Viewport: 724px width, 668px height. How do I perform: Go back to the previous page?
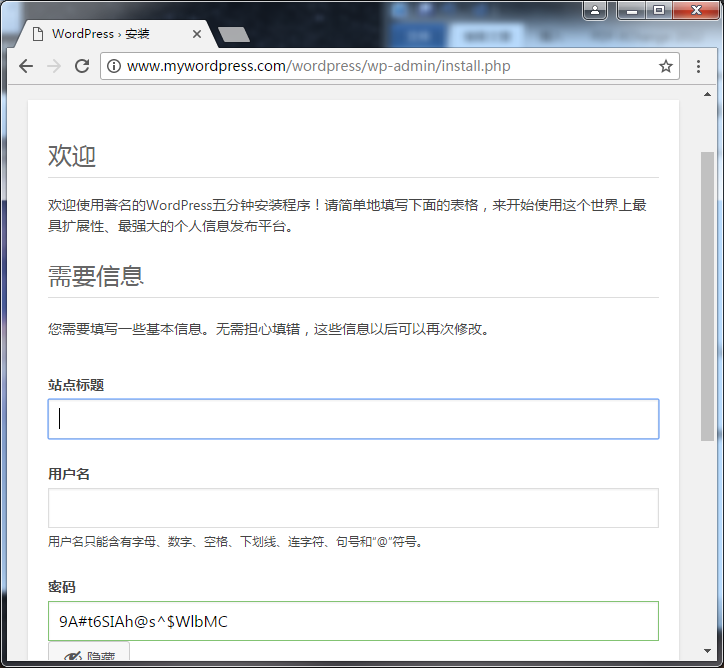pos(26,66)
